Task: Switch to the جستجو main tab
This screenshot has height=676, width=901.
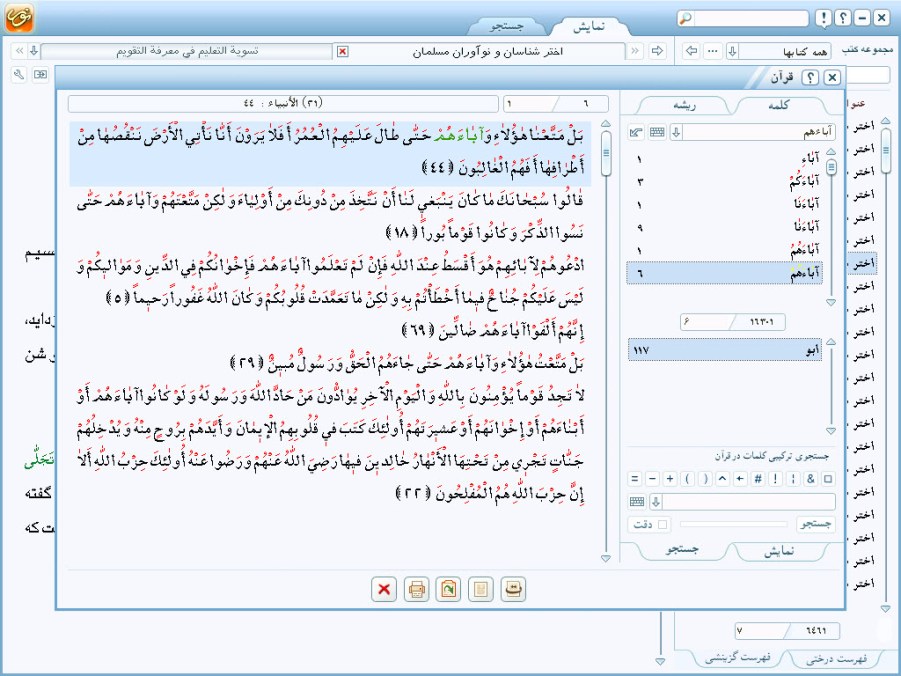Action: 507,26
